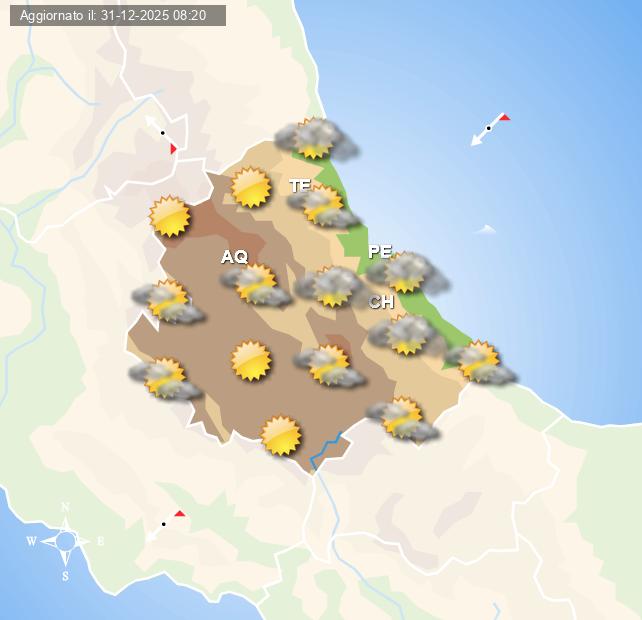
Task: Click the wind arrow in the southwest corner
Action: [164, 525]
